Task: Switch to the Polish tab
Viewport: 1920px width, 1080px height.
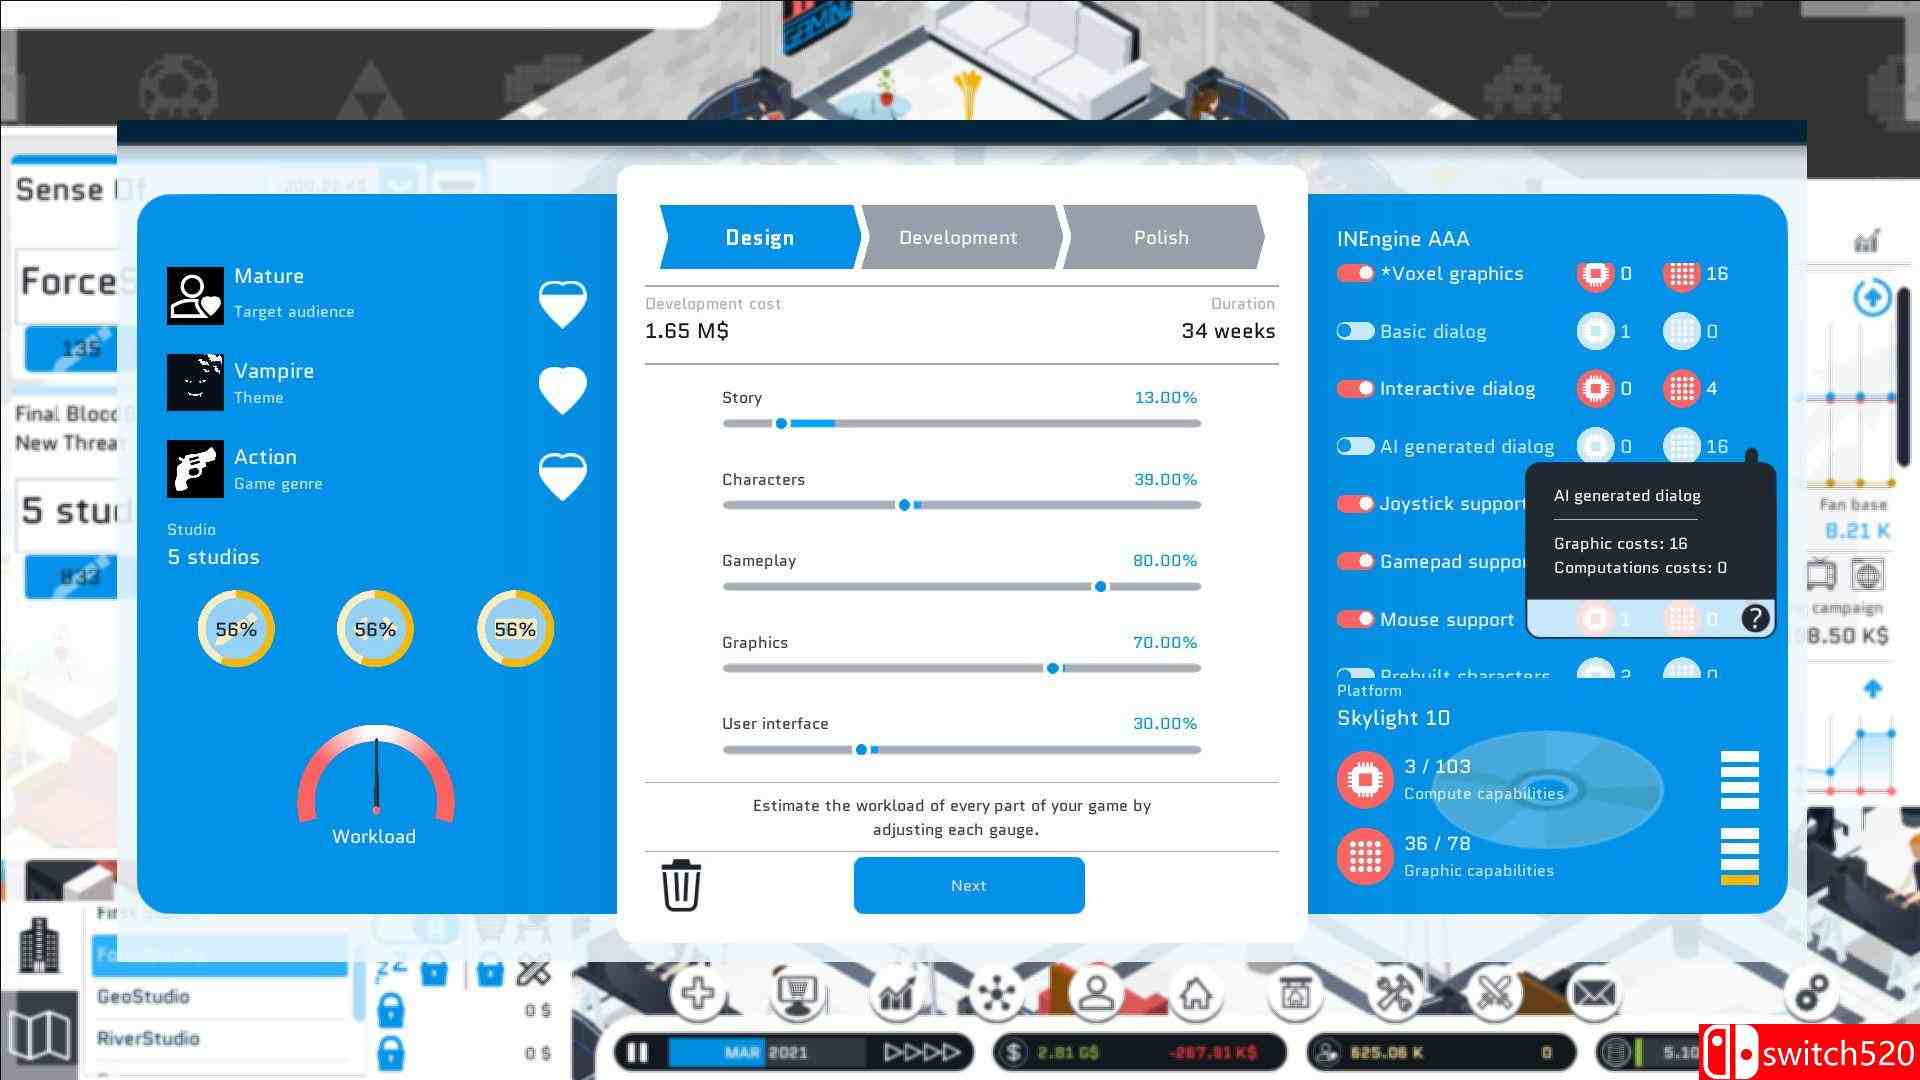Action: coord(1160,237)
